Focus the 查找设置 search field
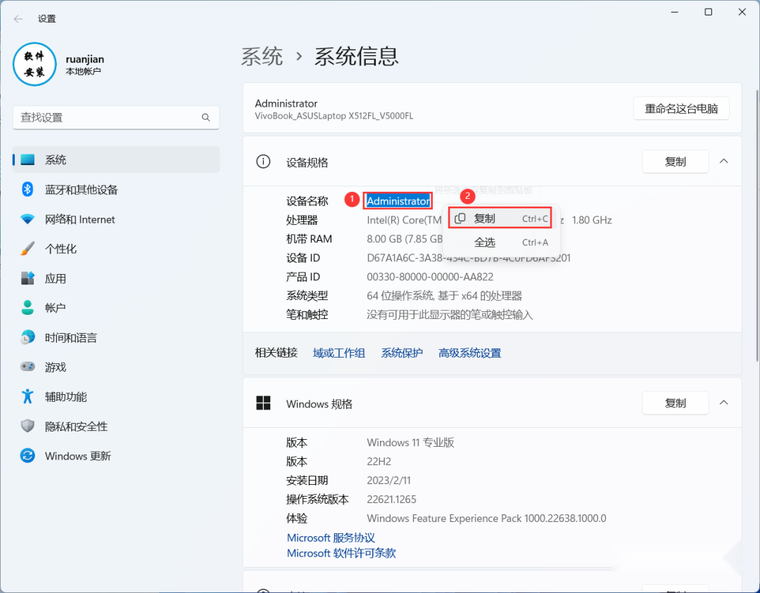This screenshot has width=760, height=593. [116, 118]
